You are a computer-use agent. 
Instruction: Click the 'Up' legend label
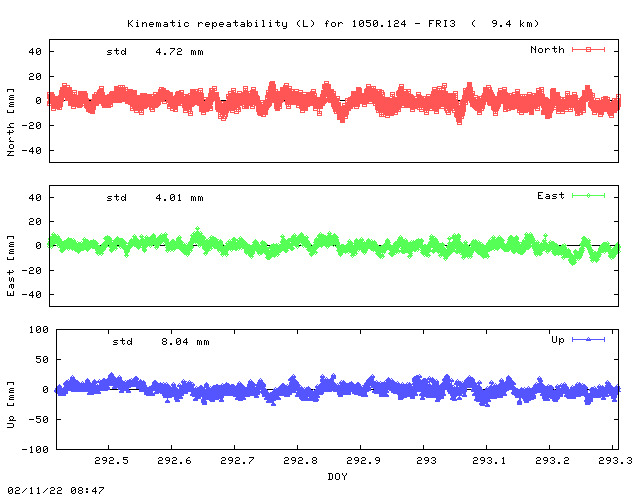tap(558, 340)
